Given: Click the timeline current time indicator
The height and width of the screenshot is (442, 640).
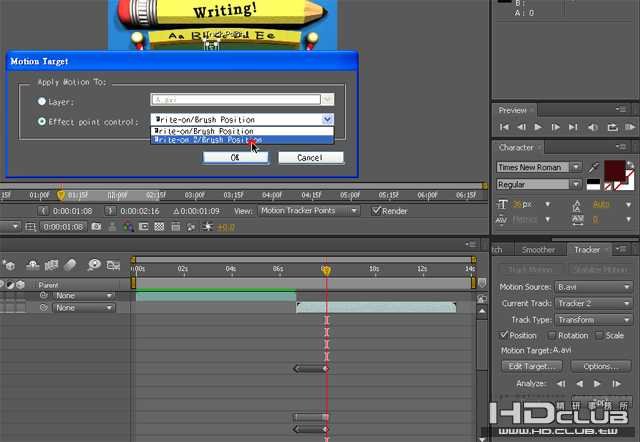Looking at the screenshot, I should click(327, 270).
